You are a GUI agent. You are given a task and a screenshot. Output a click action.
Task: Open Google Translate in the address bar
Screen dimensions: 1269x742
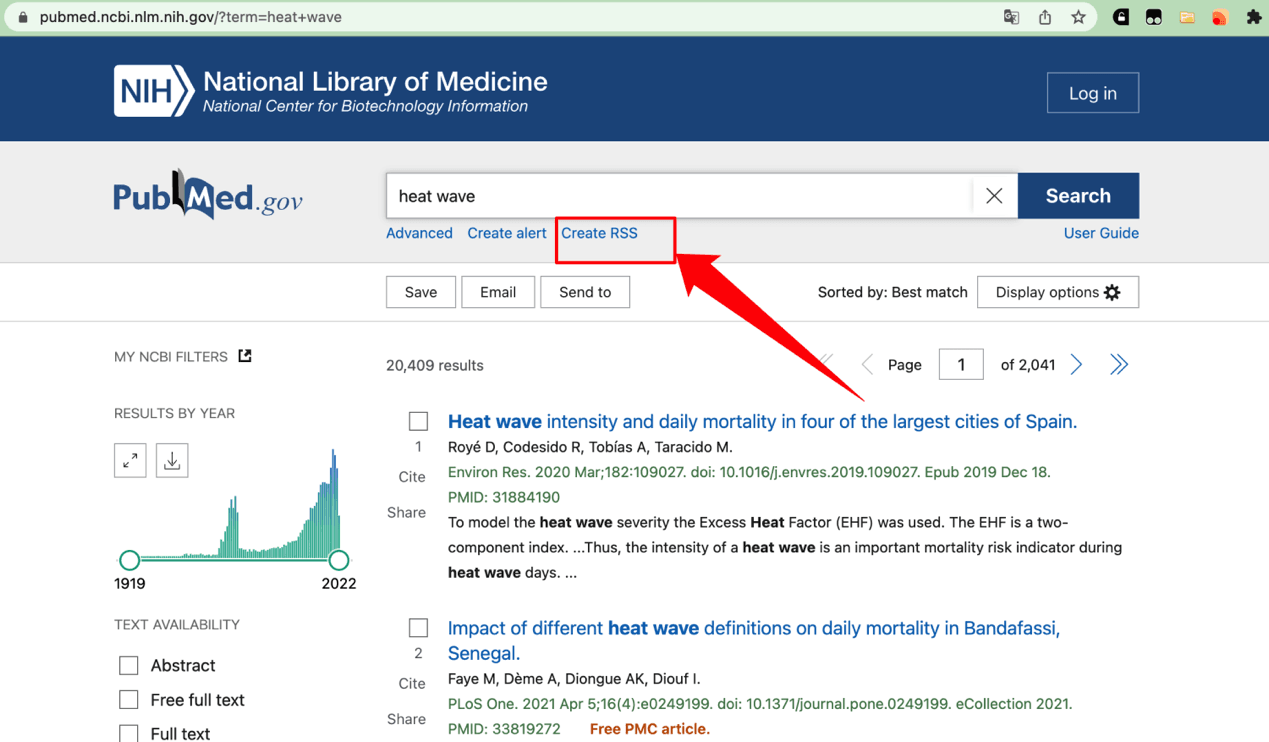(1010, 17)
